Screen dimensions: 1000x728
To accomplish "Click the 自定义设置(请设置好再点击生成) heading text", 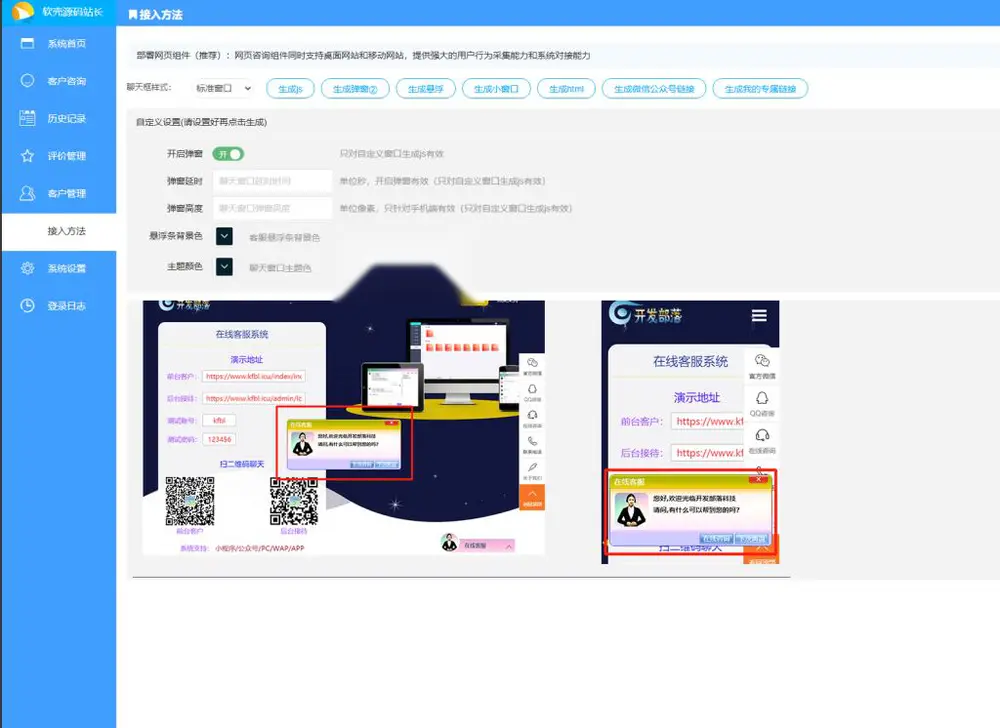I will (x=202, y=122).
